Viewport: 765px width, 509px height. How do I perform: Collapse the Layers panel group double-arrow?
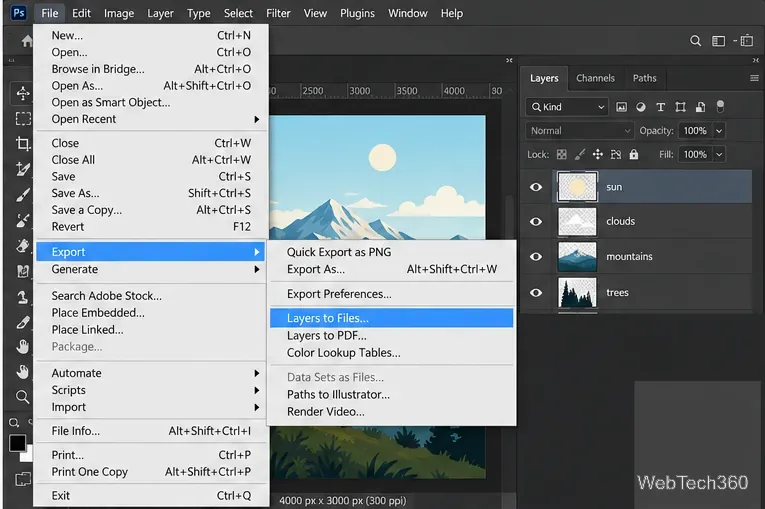[755, 61]
